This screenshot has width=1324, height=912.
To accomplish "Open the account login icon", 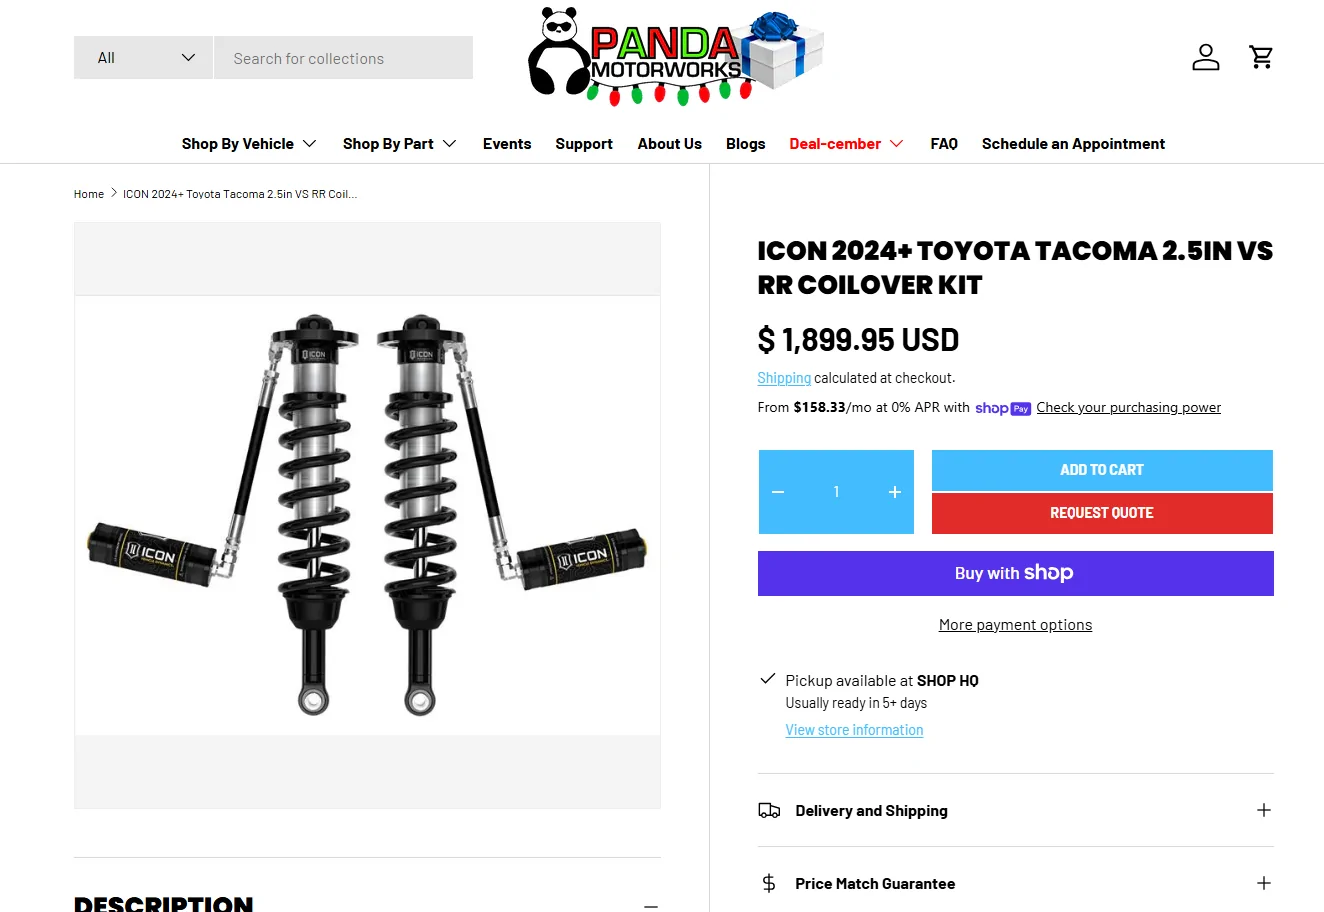I will click(1205, 57).
